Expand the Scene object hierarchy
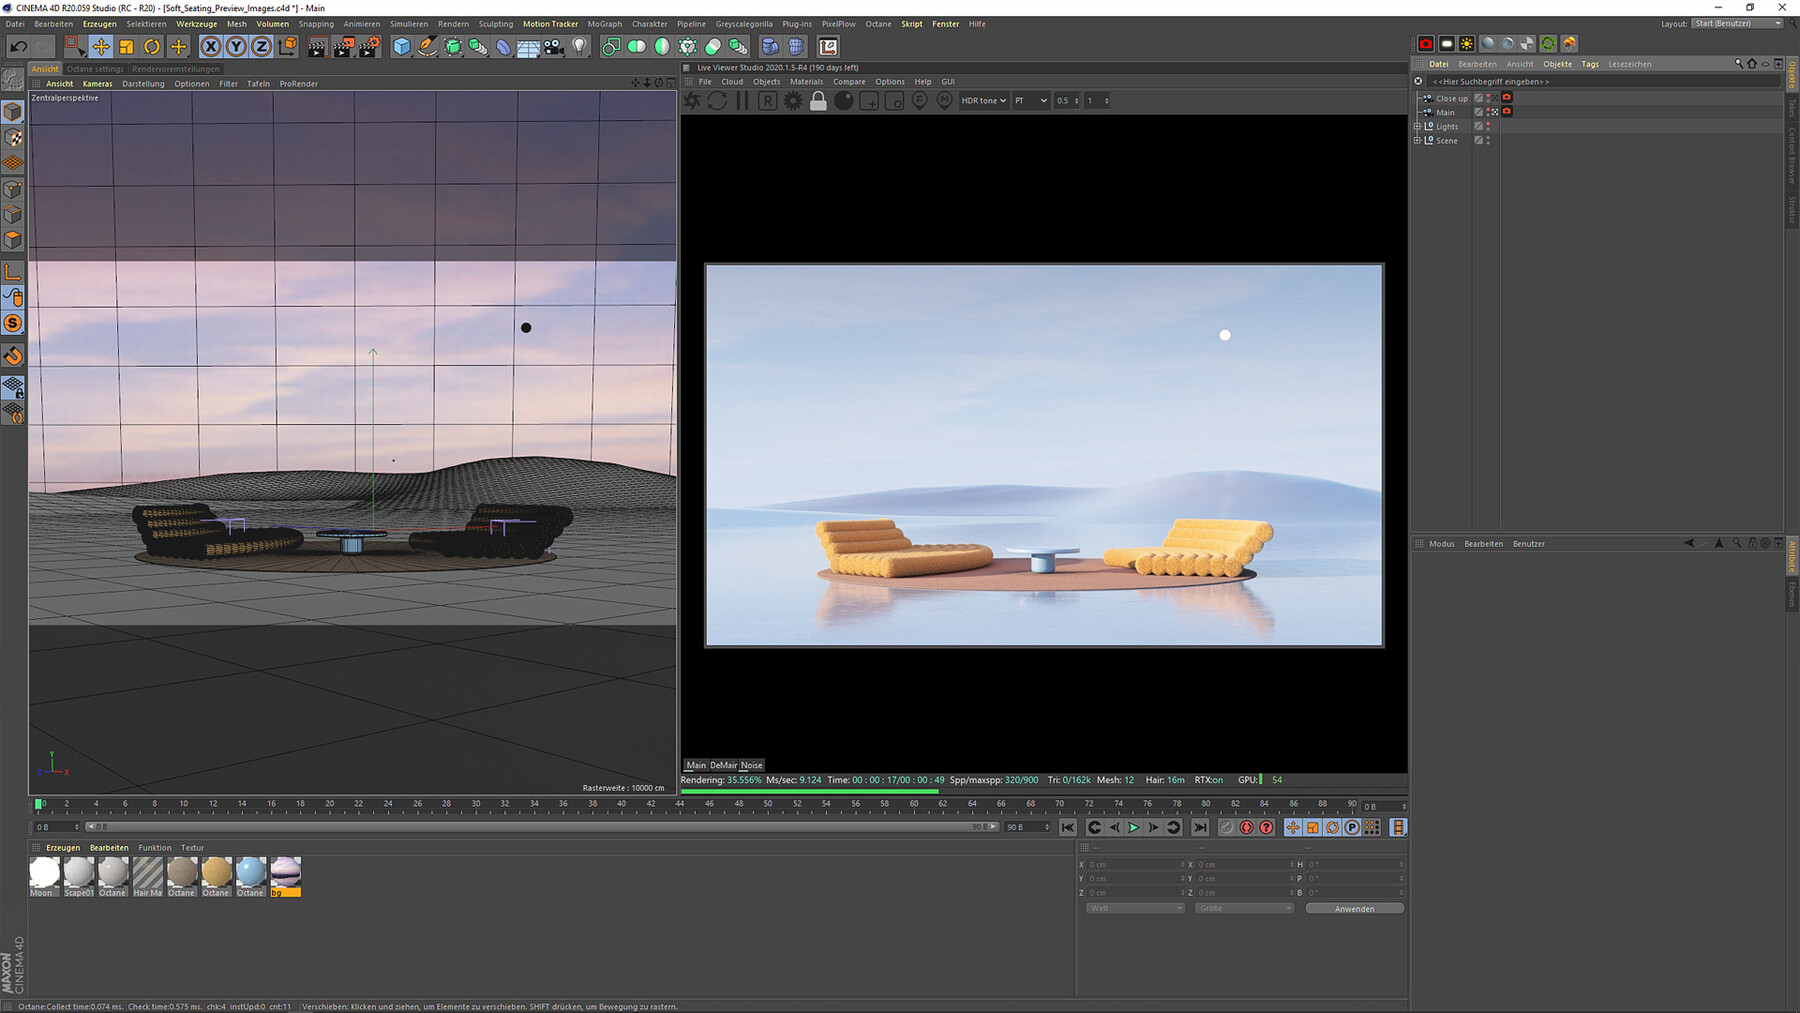 click(x=1418, y=140)
